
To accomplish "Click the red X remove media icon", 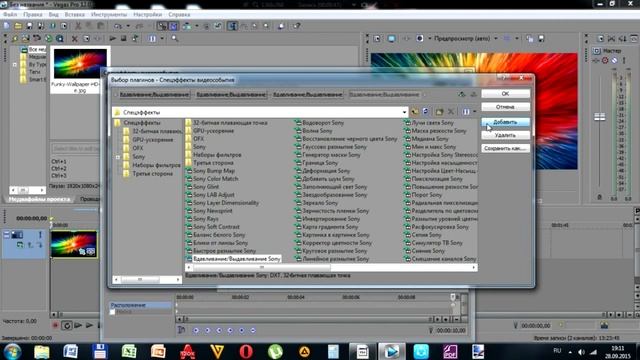I will [74, 39].
